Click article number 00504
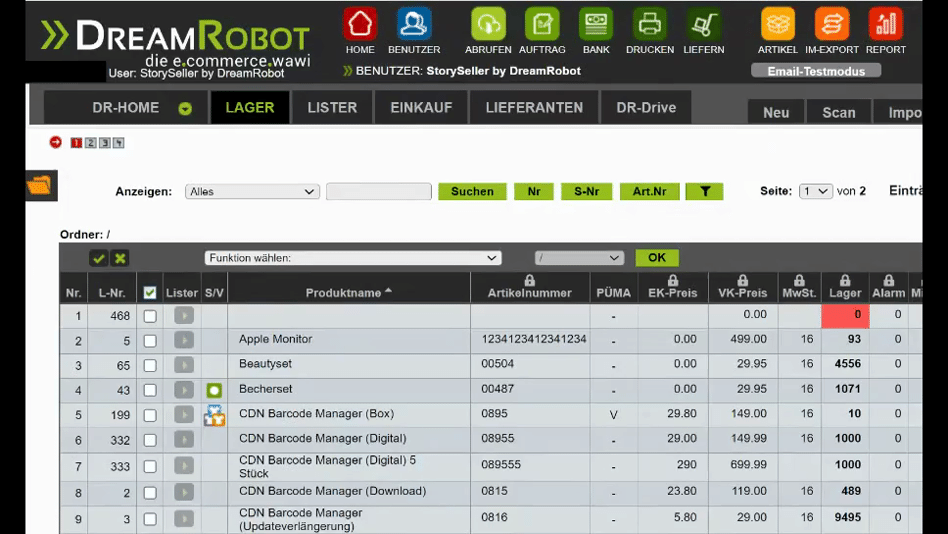Image resolution: width=948 pixels, height=534 pixels. (498, 363)
